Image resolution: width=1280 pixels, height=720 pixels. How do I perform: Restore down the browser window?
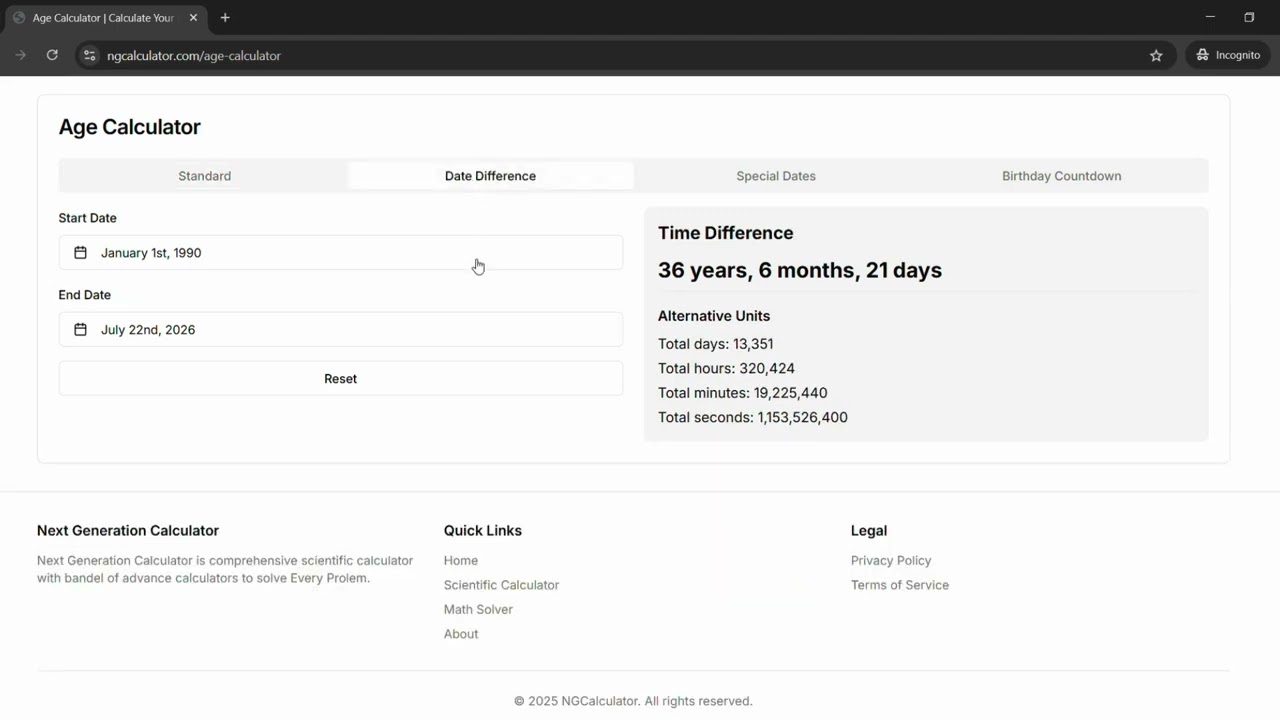1249,17
